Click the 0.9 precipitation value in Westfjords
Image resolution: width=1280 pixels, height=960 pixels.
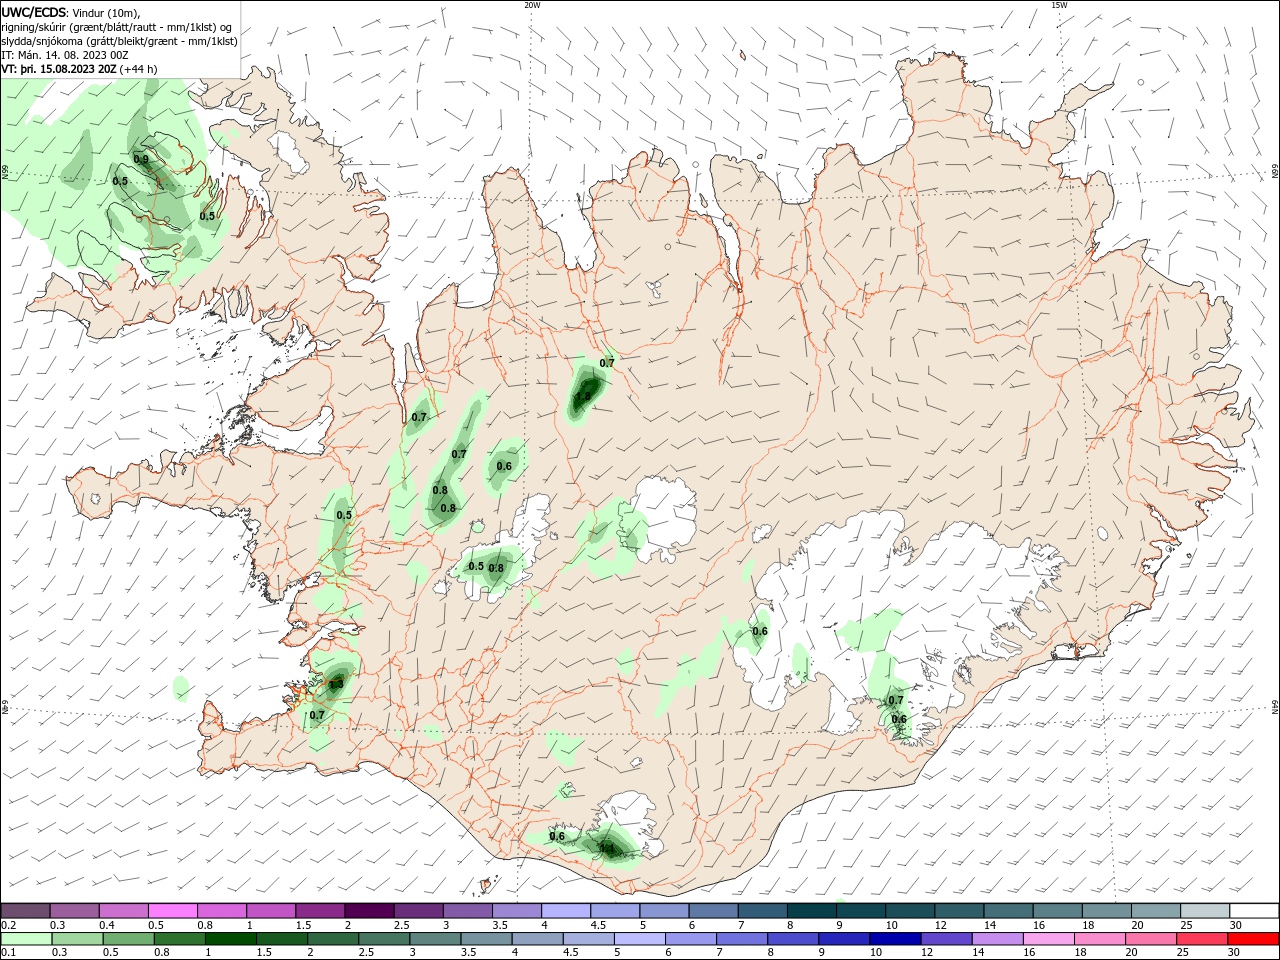click(x=141, y=159)
